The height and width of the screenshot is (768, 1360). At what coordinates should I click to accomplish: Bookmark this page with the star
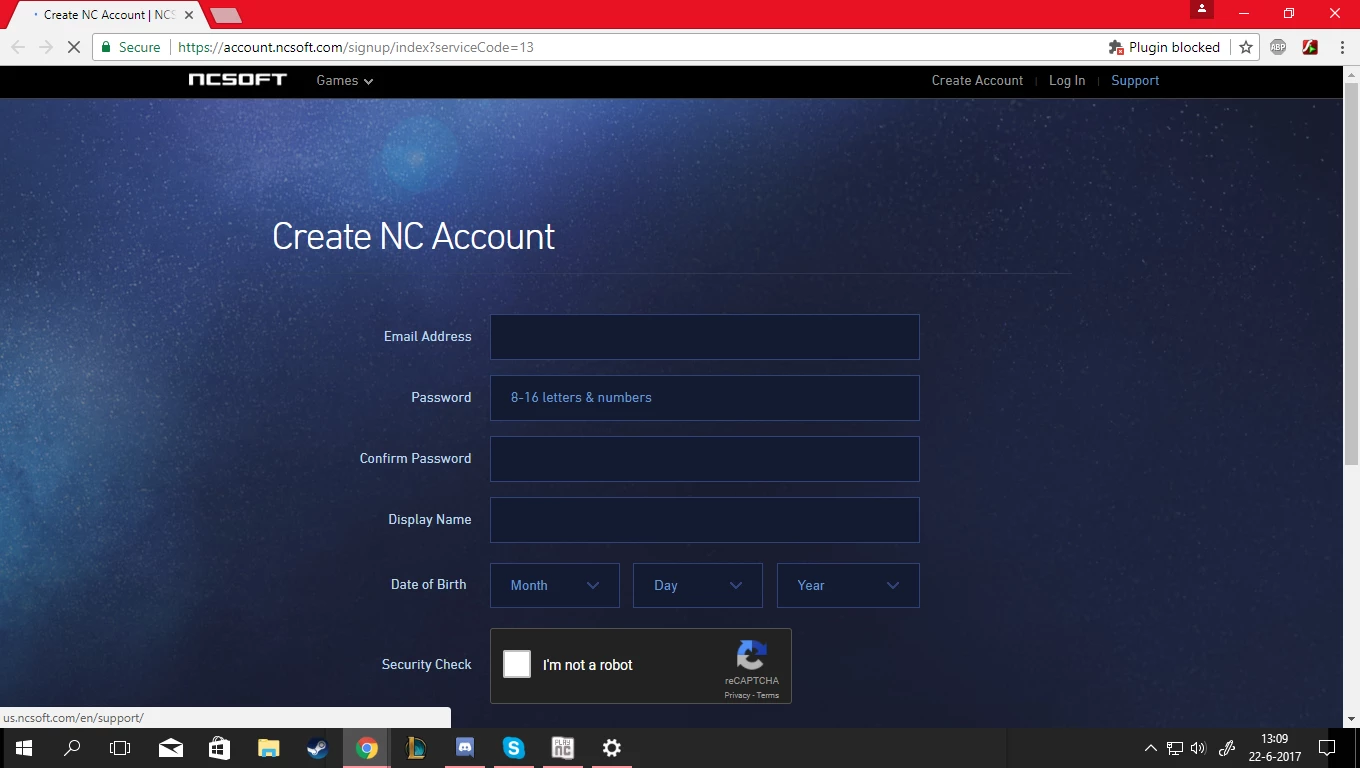point(1246,47)
